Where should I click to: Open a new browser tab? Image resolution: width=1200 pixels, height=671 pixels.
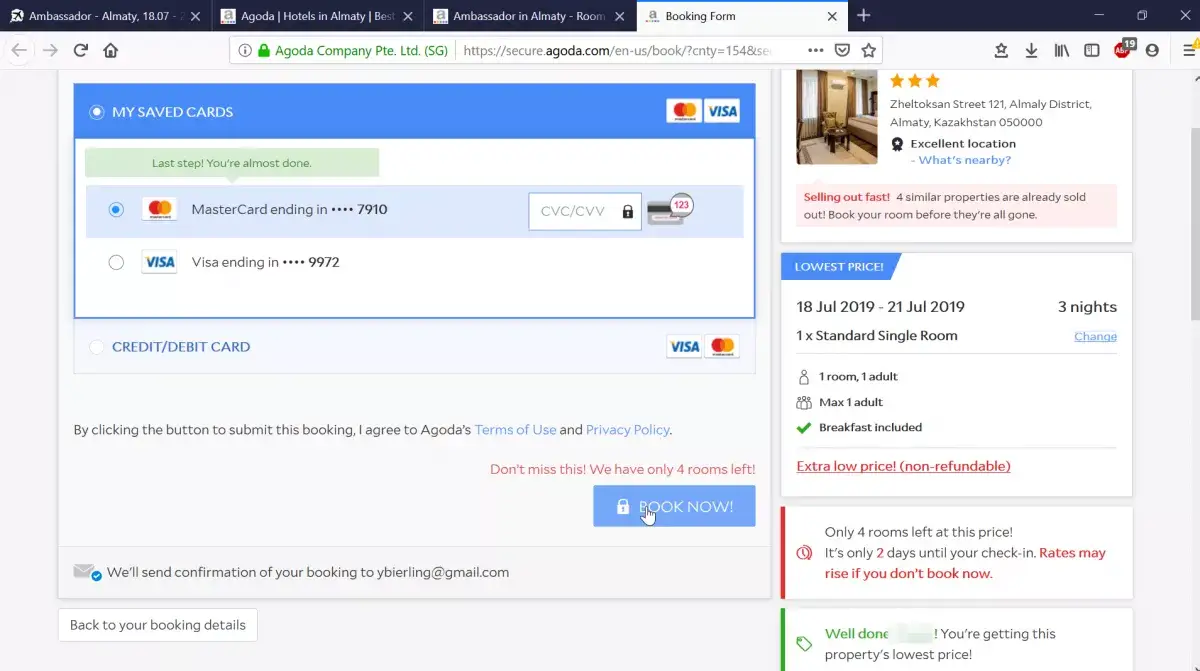coord(864,16)
